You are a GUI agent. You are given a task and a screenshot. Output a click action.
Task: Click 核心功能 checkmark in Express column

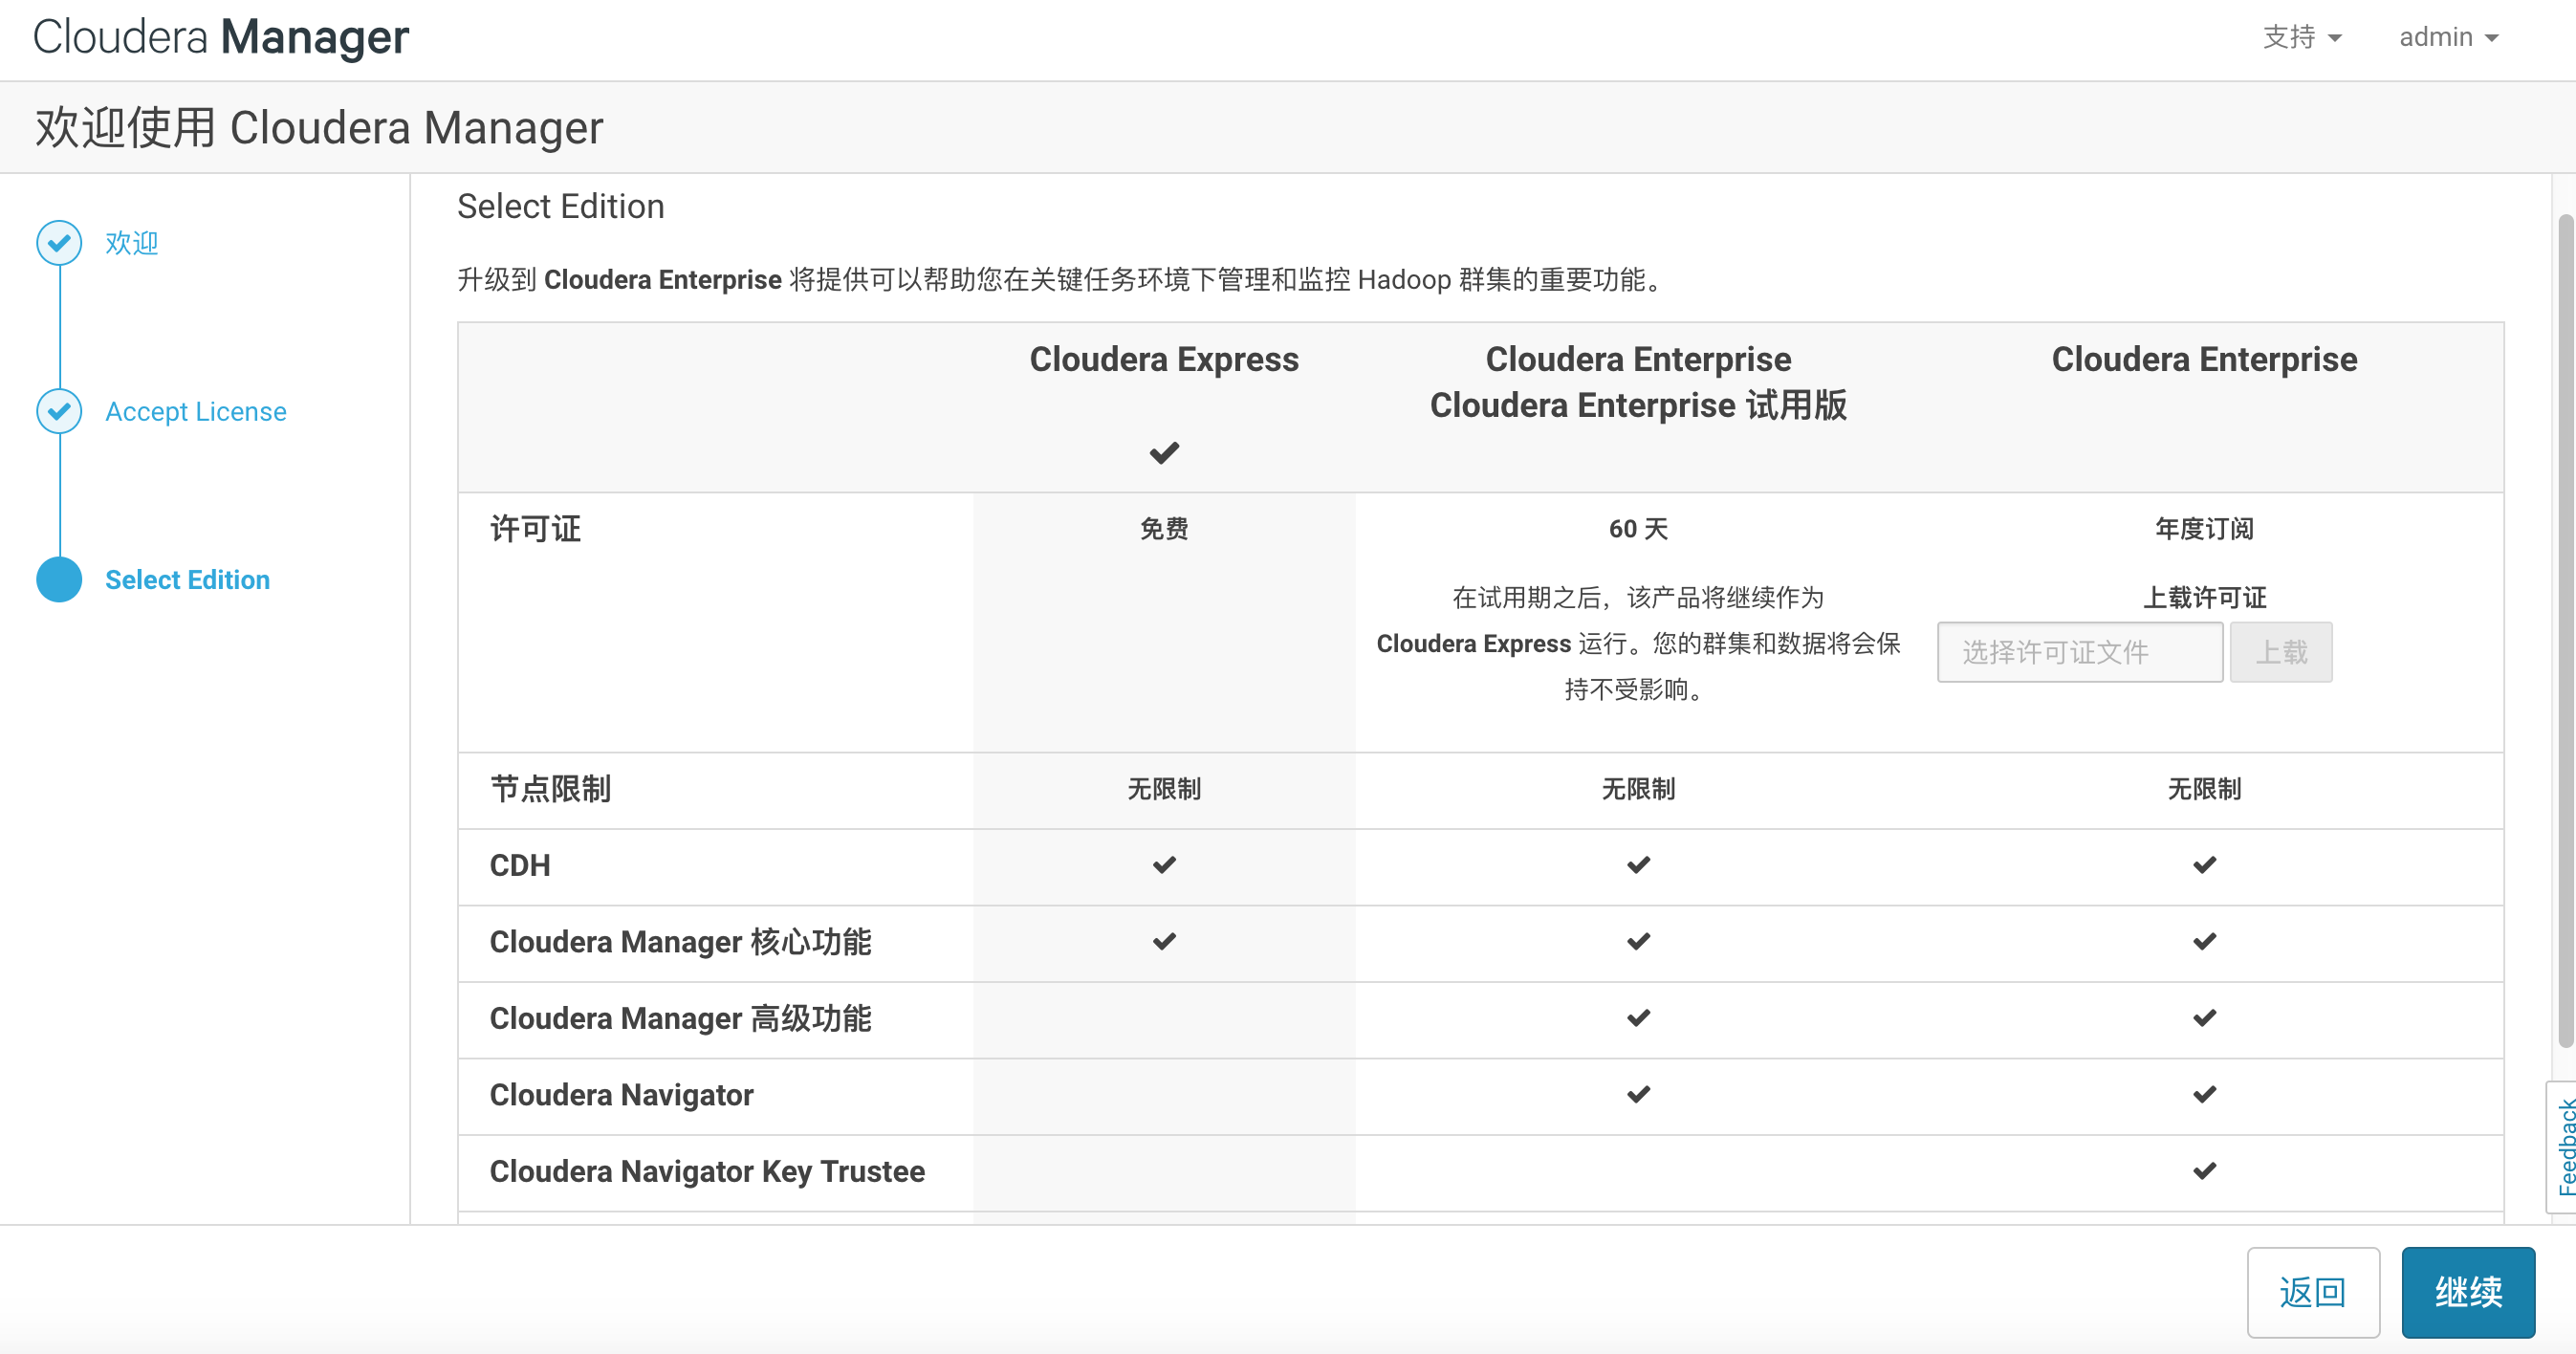coord(1164,941)
